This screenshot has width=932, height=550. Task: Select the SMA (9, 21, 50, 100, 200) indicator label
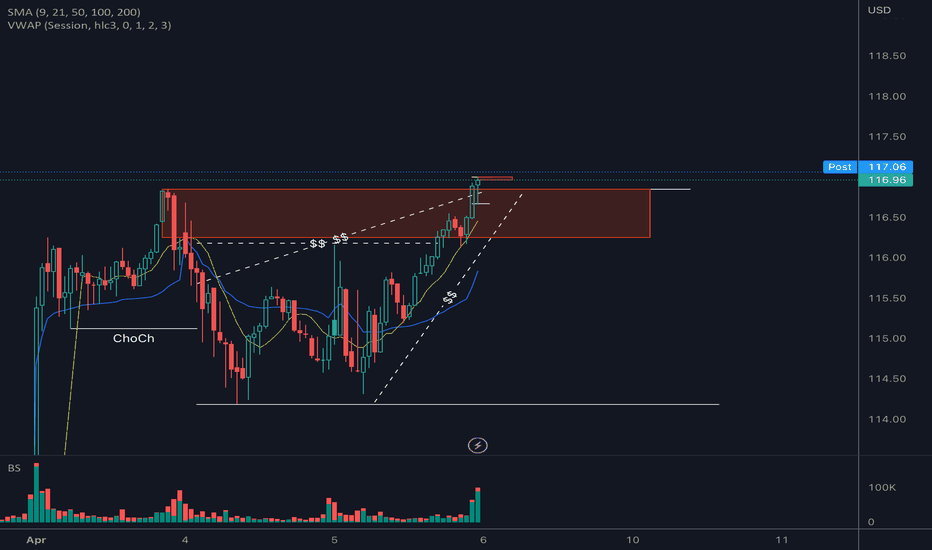(x=74, y=12)
